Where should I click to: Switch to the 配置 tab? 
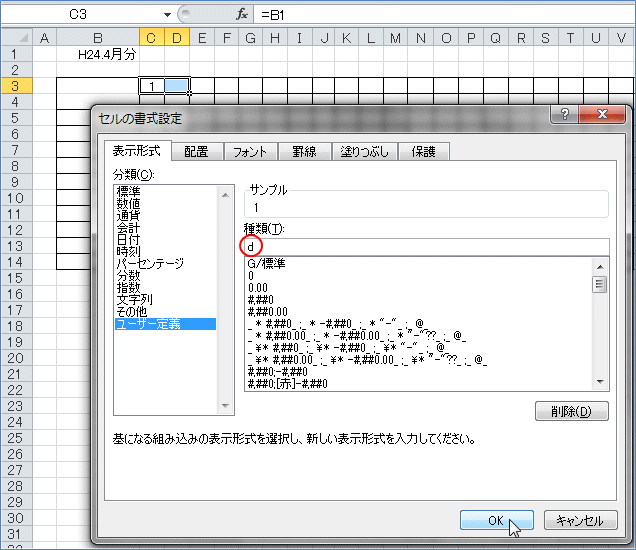pos(196,152)
